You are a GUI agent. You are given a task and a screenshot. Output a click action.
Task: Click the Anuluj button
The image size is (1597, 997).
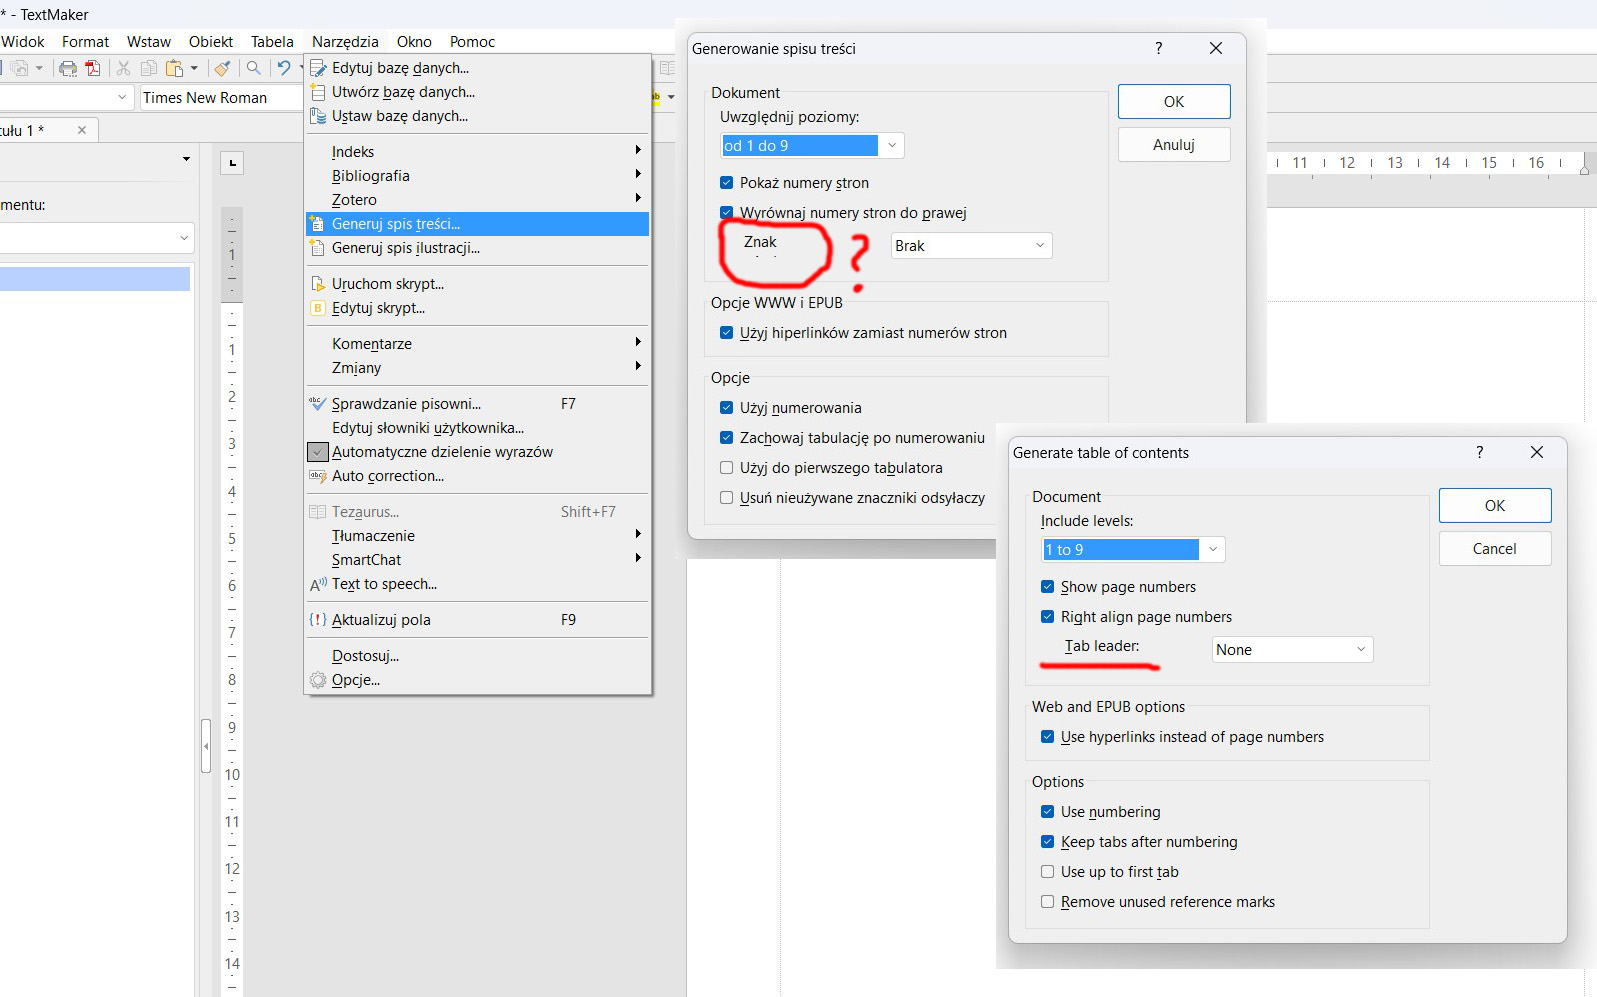pyautogui.click(x=1174, y=145)
